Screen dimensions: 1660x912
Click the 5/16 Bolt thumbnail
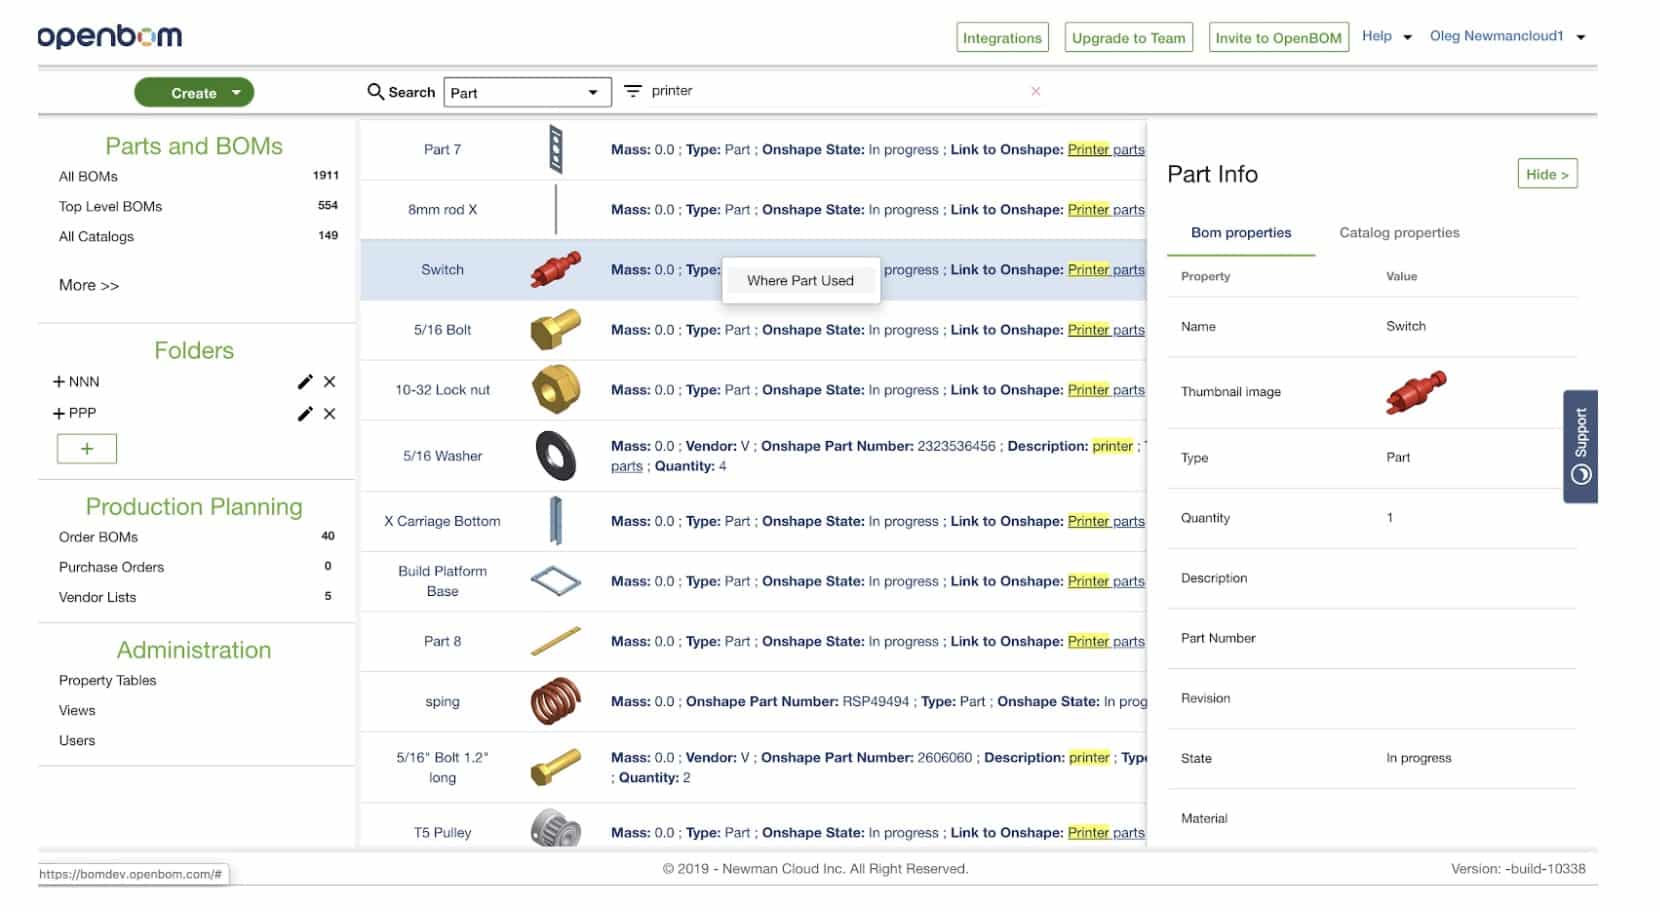click(x=555, y=329)
